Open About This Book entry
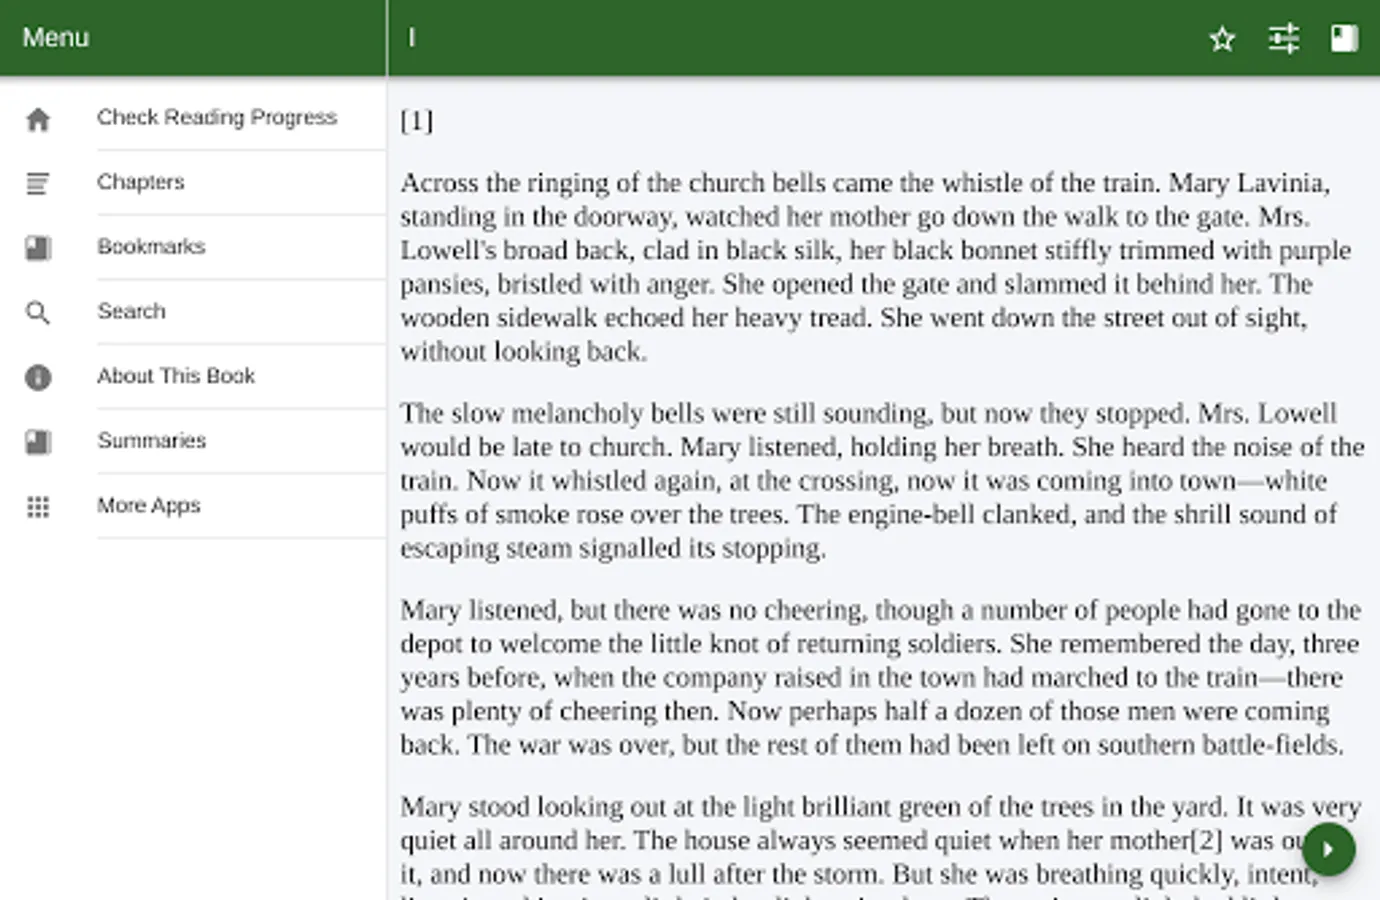This screenshot has height=900, width=1380. coord(176,376)
